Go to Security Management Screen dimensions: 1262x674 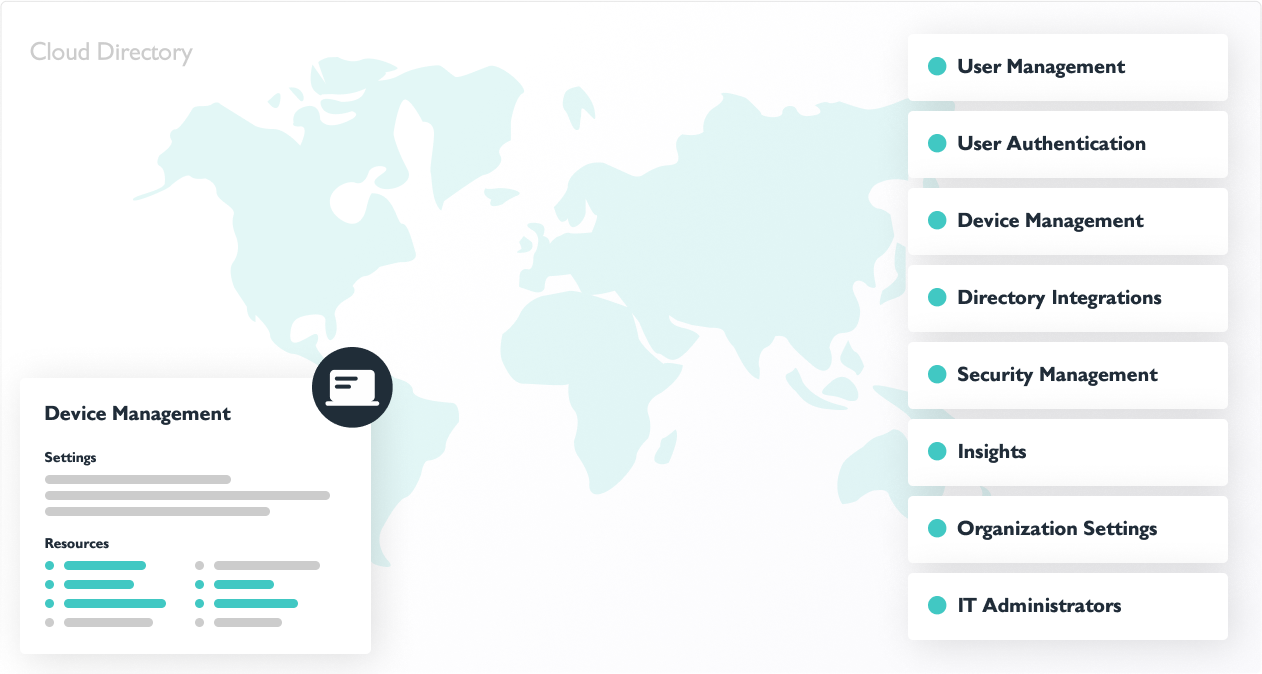pos(1057,375)
